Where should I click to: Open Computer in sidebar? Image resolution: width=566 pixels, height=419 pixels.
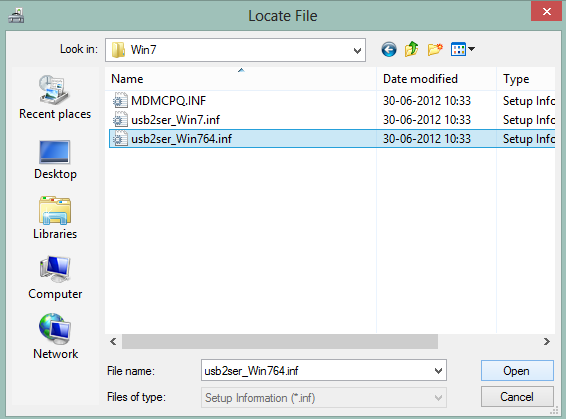[x=55, y=278]
